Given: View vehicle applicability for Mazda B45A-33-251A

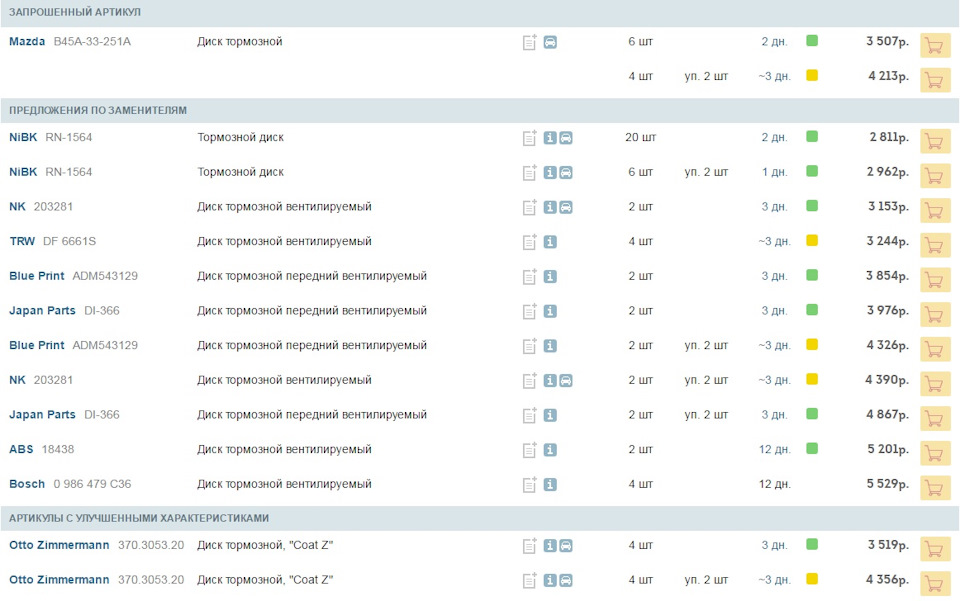Looking at the screenshot, I should (550, 42).
